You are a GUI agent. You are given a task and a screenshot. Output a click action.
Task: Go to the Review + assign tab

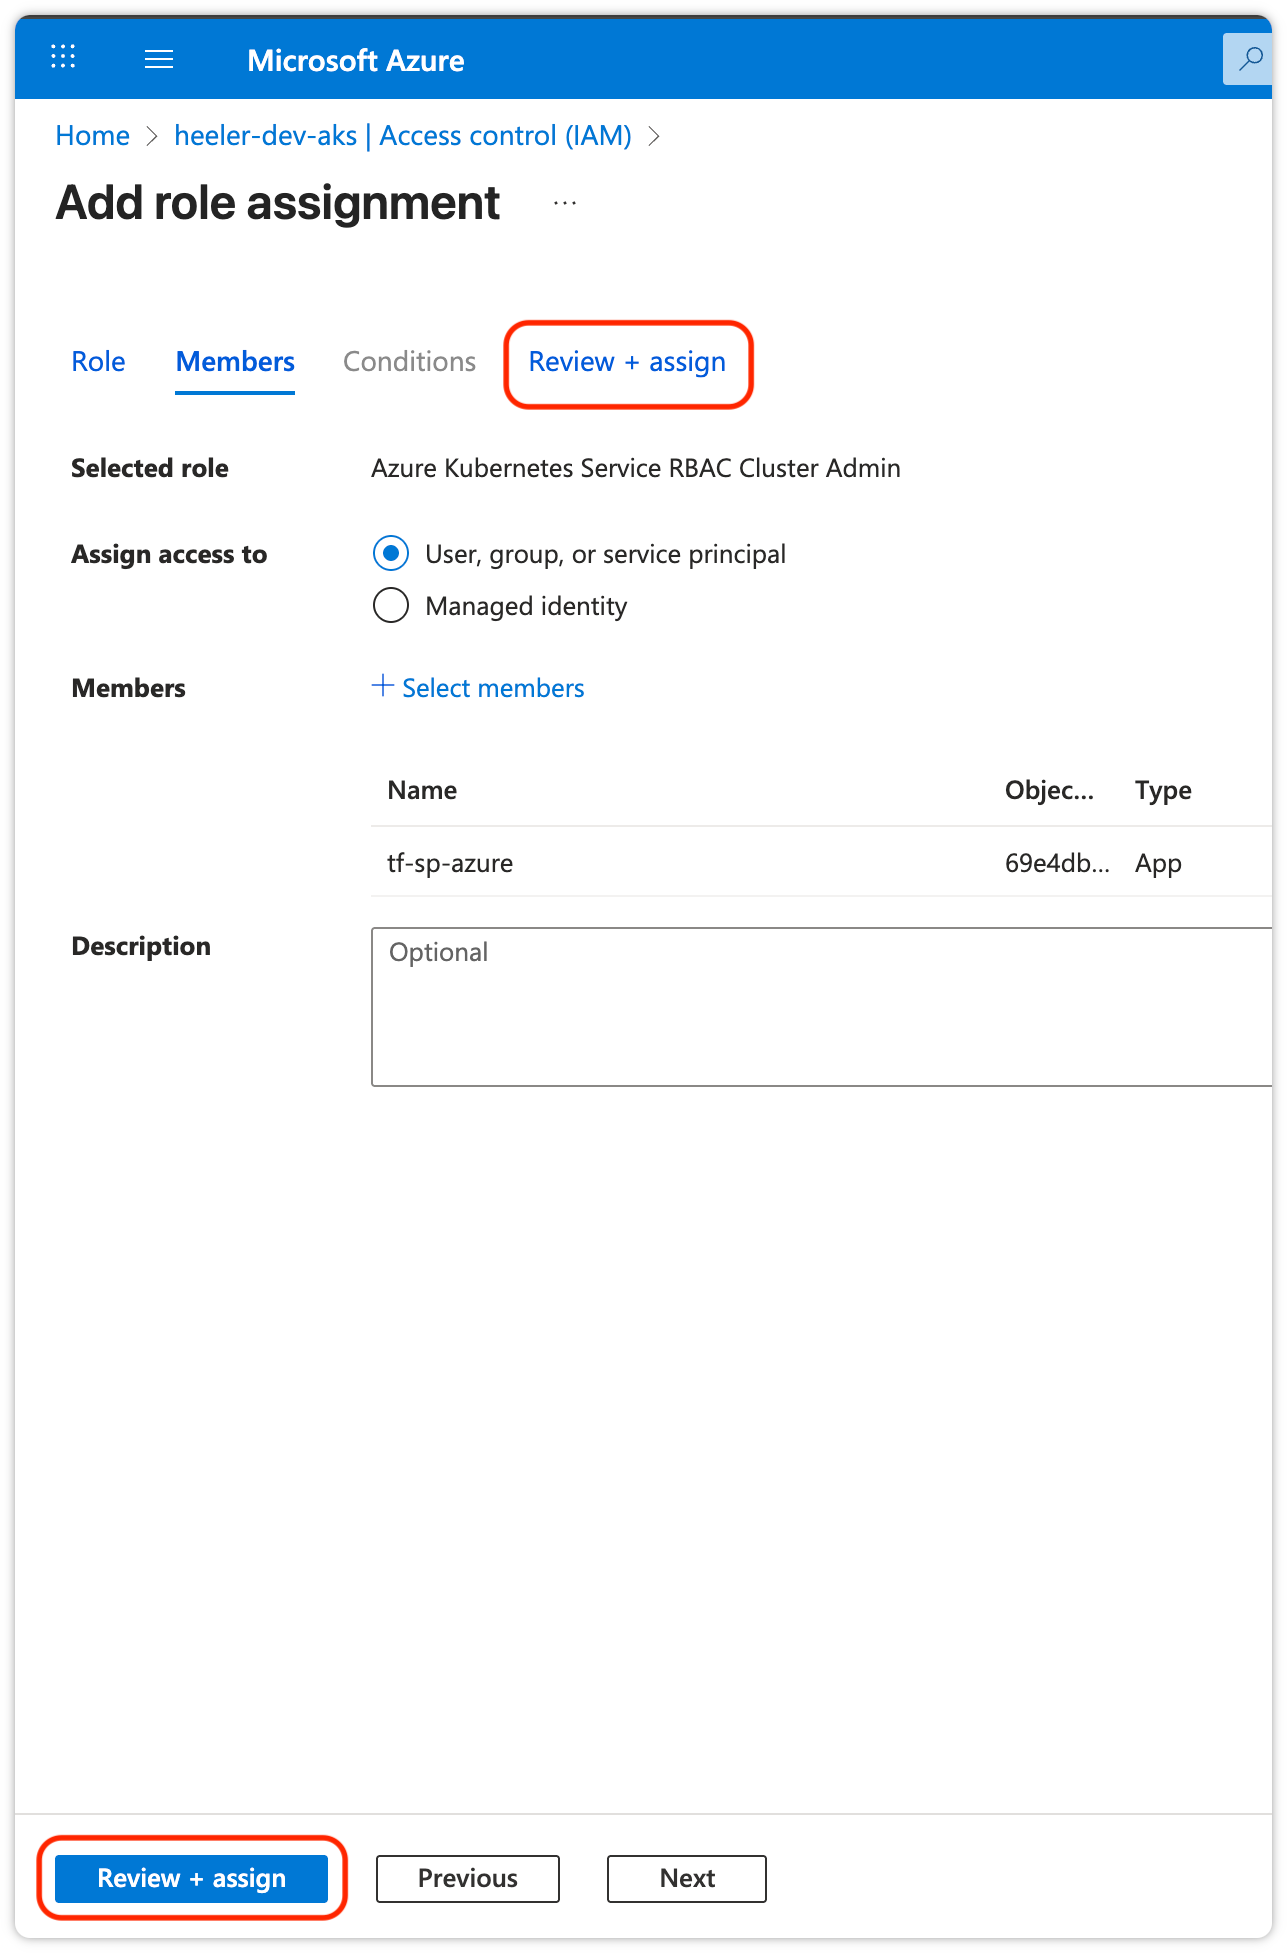[x=627, y=362]
